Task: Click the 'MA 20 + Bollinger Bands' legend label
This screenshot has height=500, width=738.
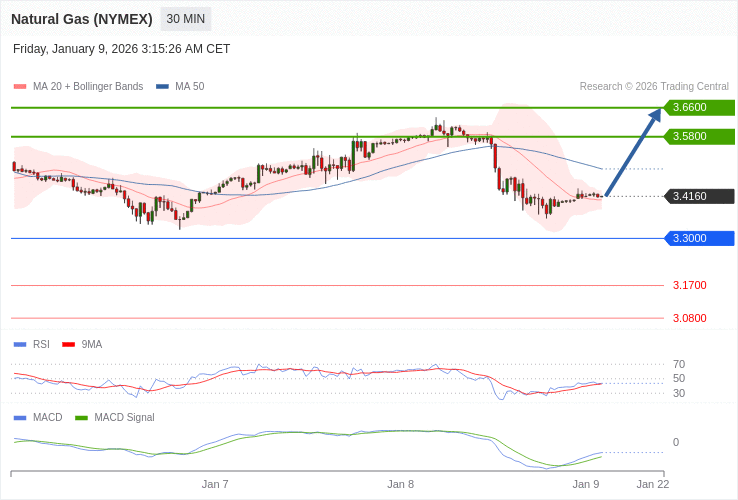Action: pyautogui.click(x=88, y=87)
